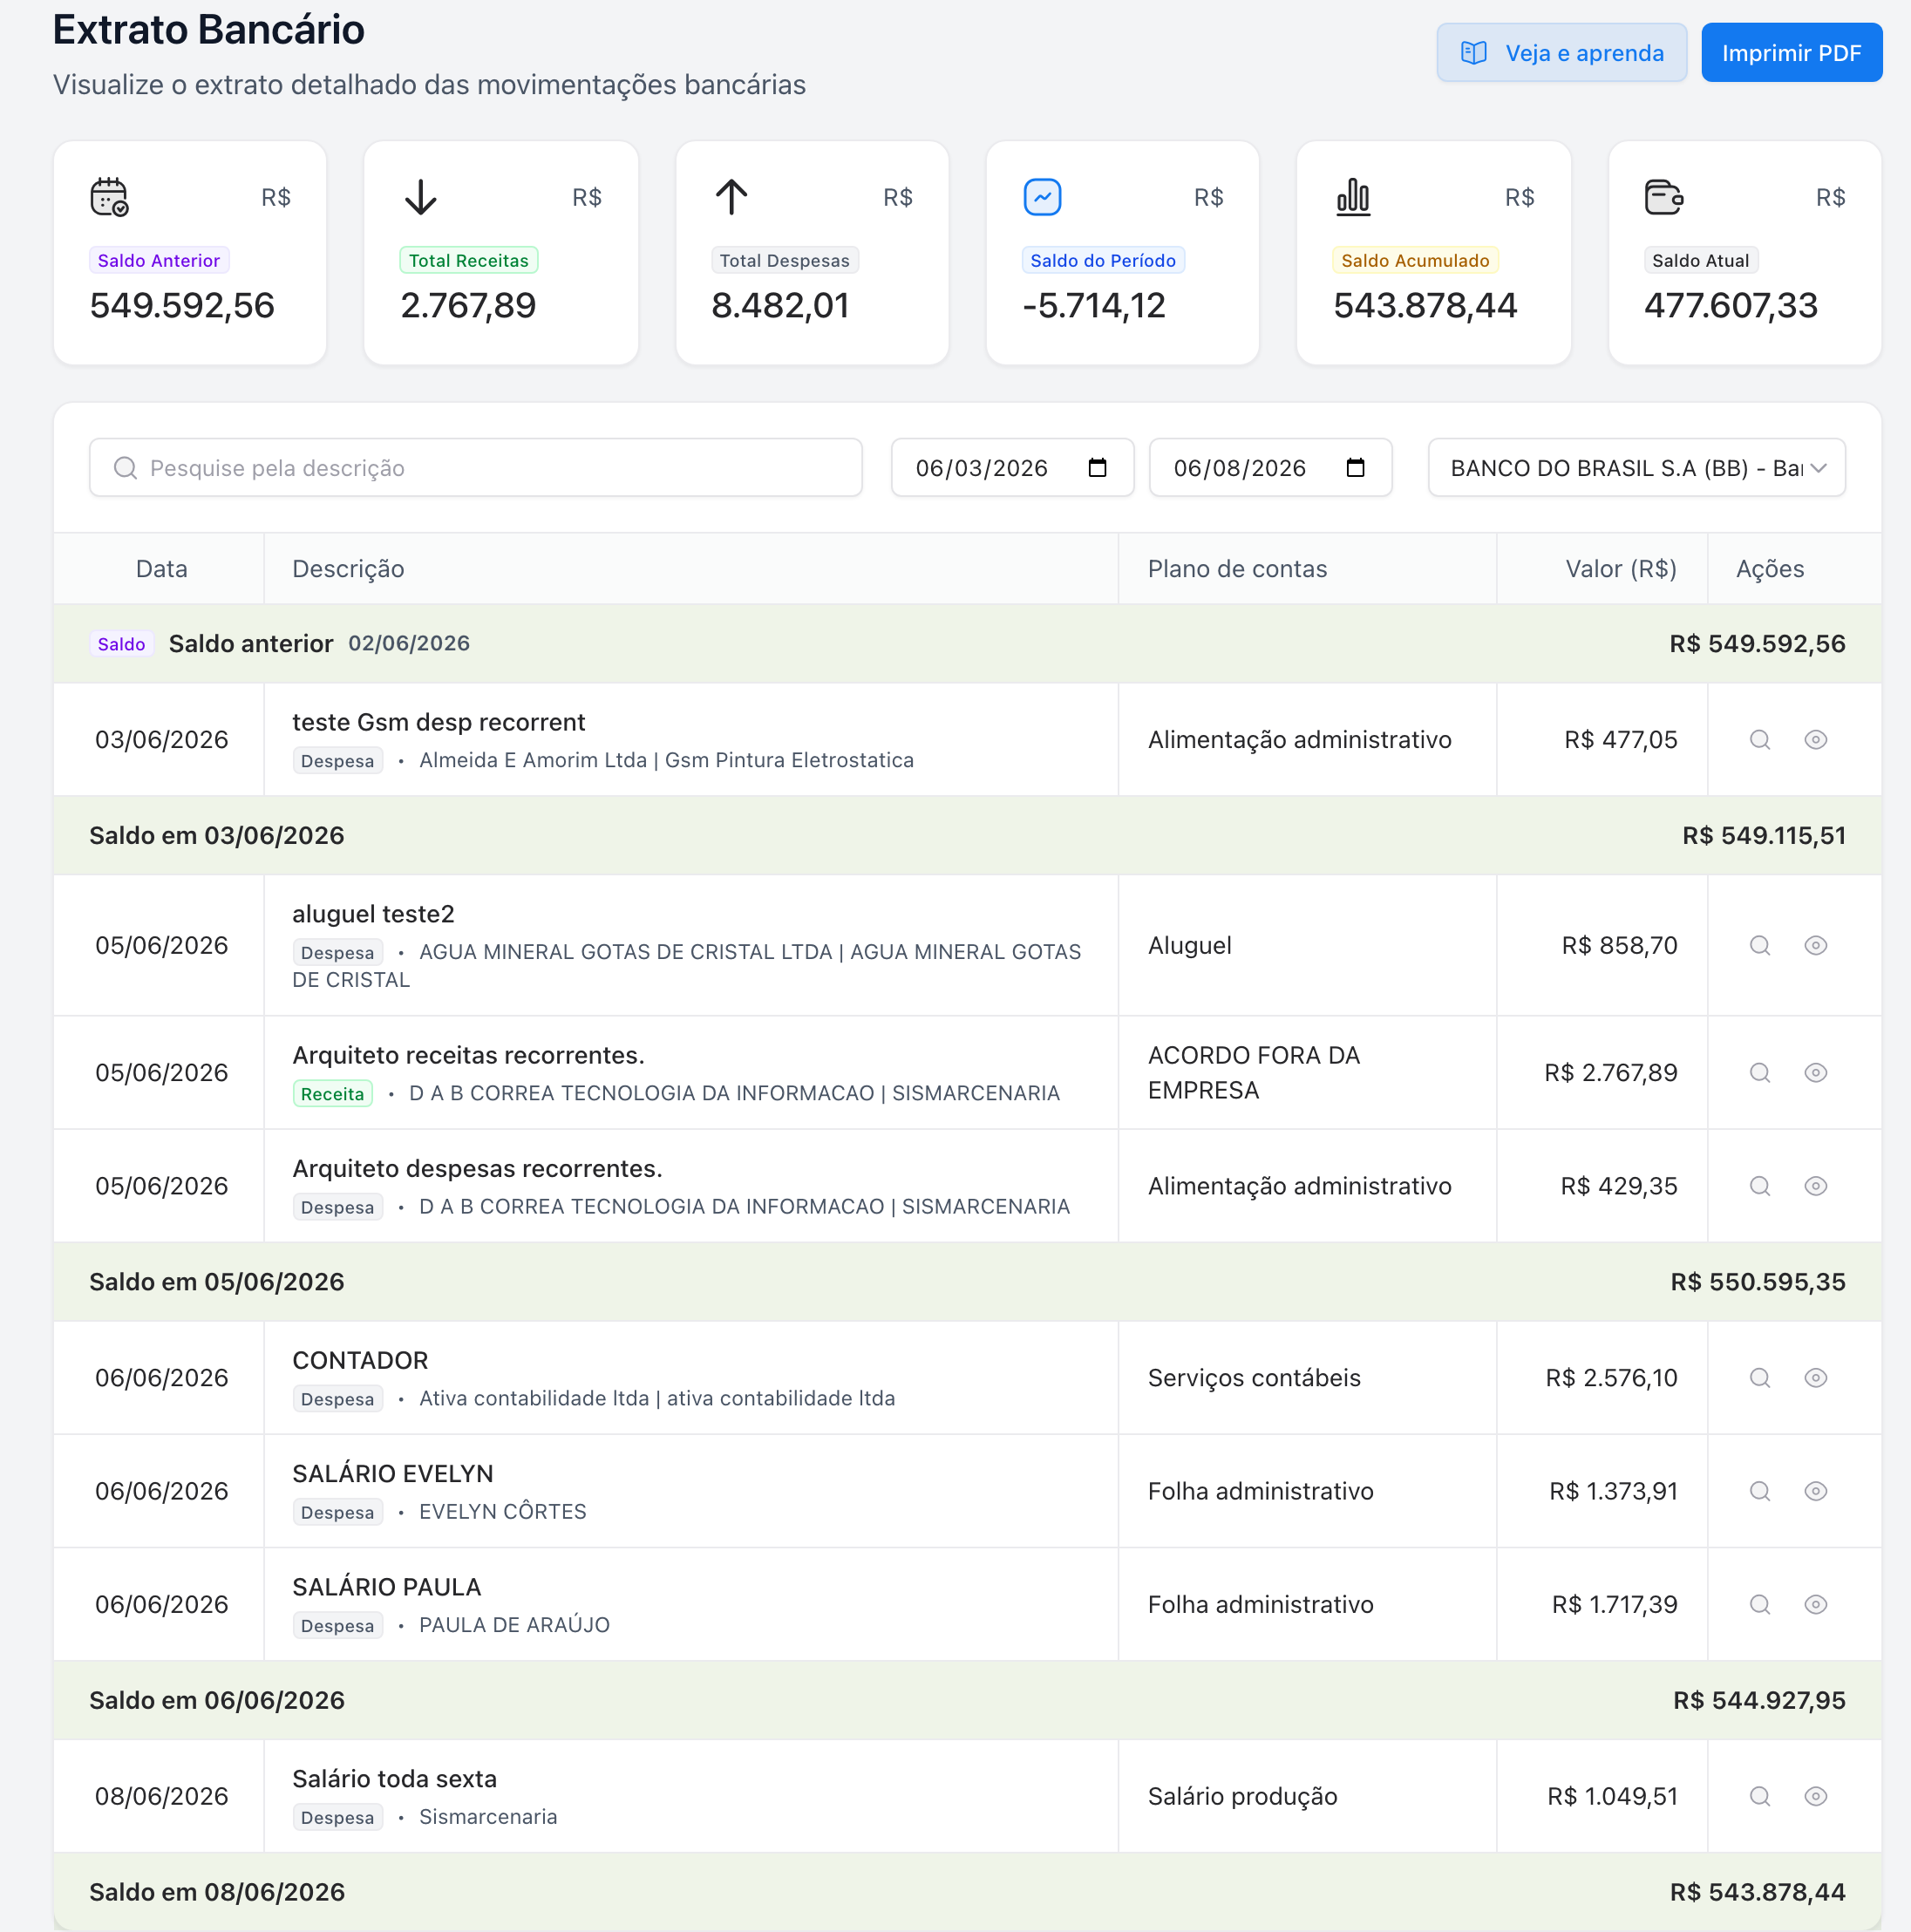Viewport: 1911px width, 1932px height.
Task: Click the Total Despesas tag
Action: (x=784, y=260)
